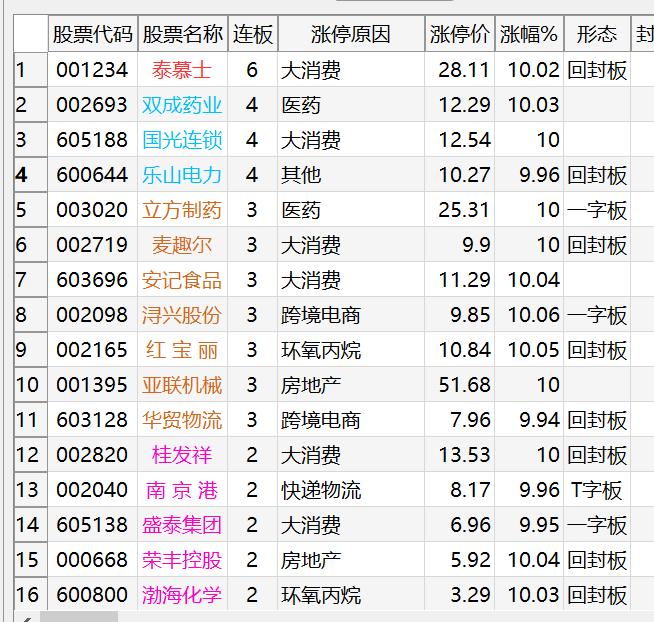Image resolution: width=654 pixels, height=622 pixels.
Task: Click stock name 盛泰集团
Action: coord(182,525)
